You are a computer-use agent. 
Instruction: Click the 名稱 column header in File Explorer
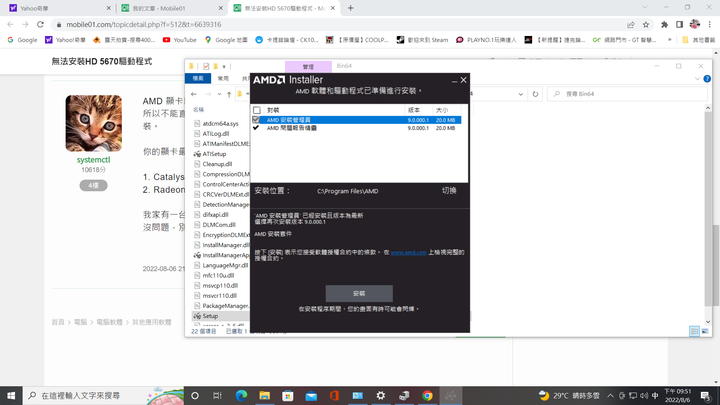click(x=198, y=110)
